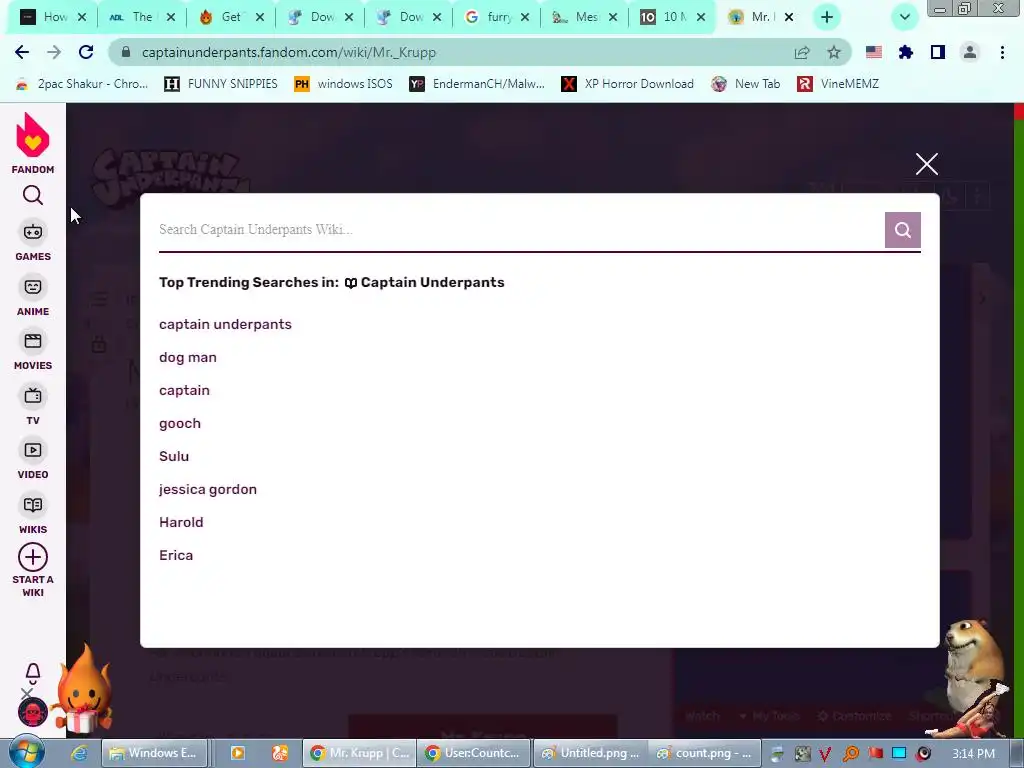Open the Video section in sidebar
The image size is (1024, 768).
[33, 460]
